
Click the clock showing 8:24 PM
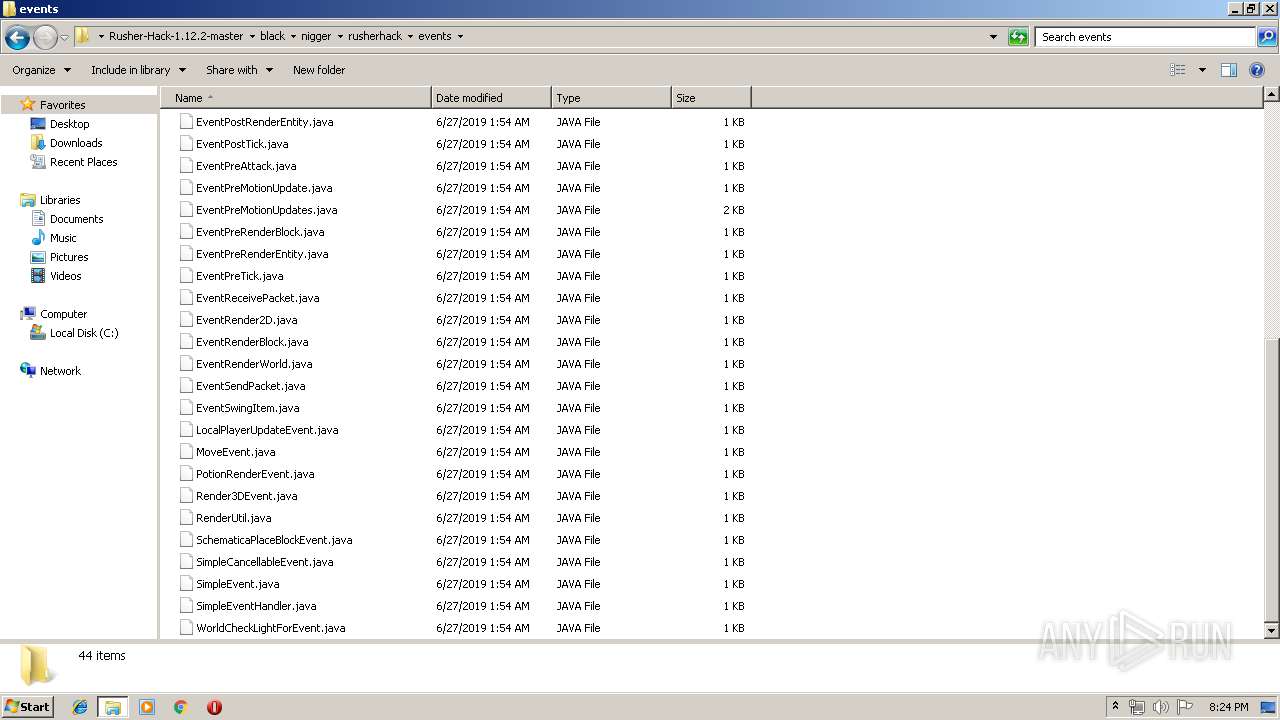tap(1228, 707)
